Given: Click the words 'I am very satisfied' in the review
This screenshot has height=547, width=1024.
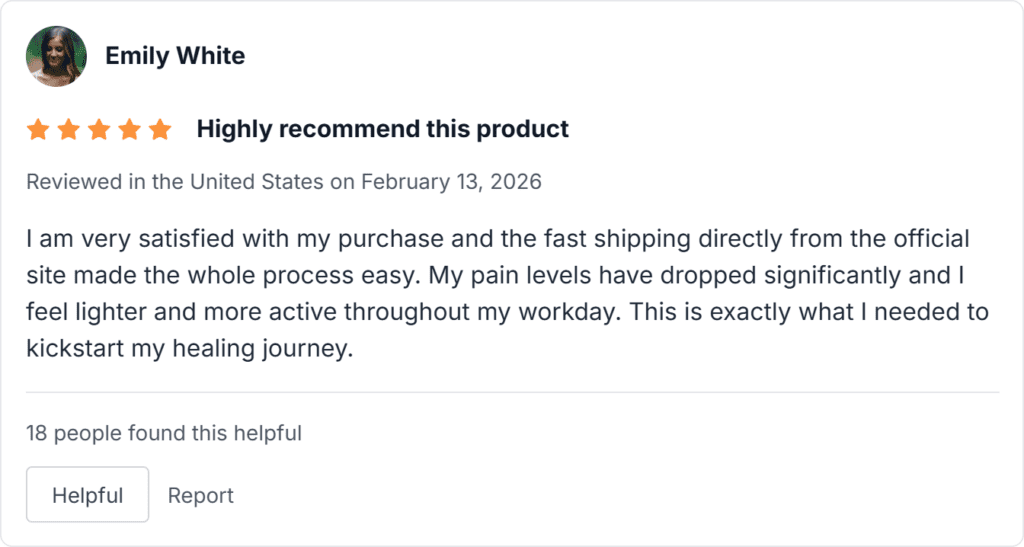Looking at the screenshot, I should point(107,240).
